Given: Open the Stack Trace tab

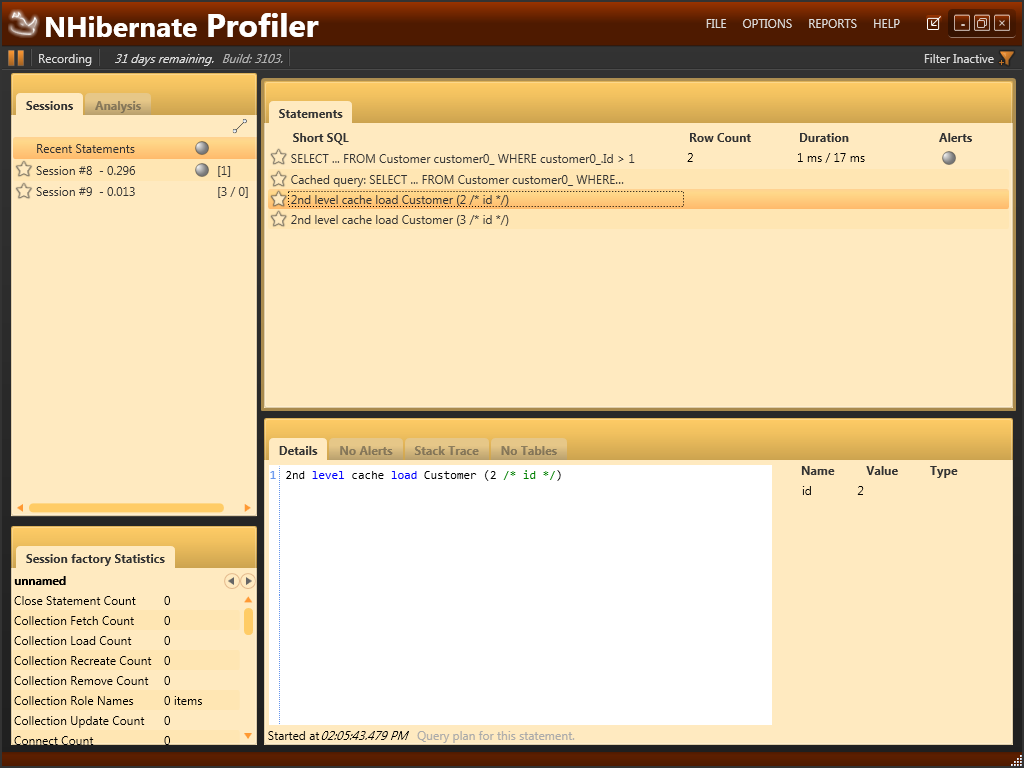Looking at the screenshot, I should tap(446, 450).
